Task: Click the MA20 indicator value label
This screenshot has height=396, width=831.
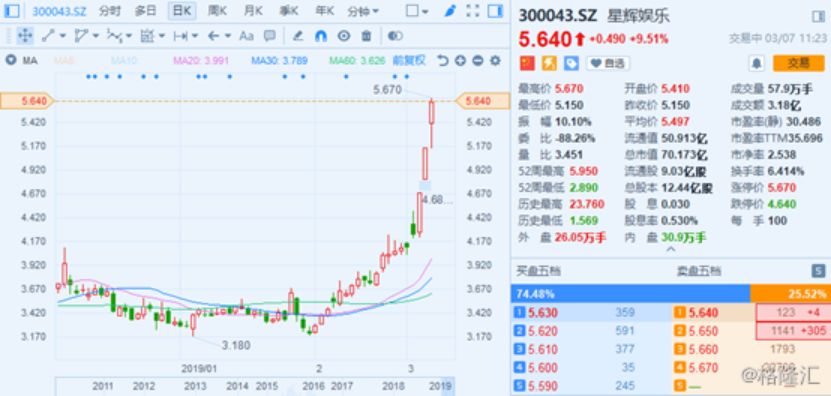Action: (x=201, y=60)
